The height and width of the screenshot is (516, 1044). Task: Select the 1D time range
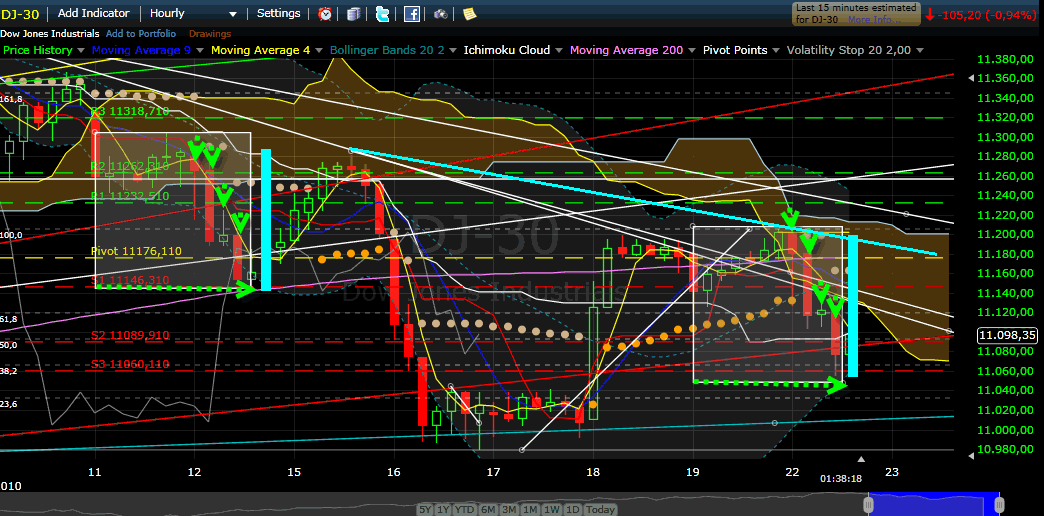571,509
